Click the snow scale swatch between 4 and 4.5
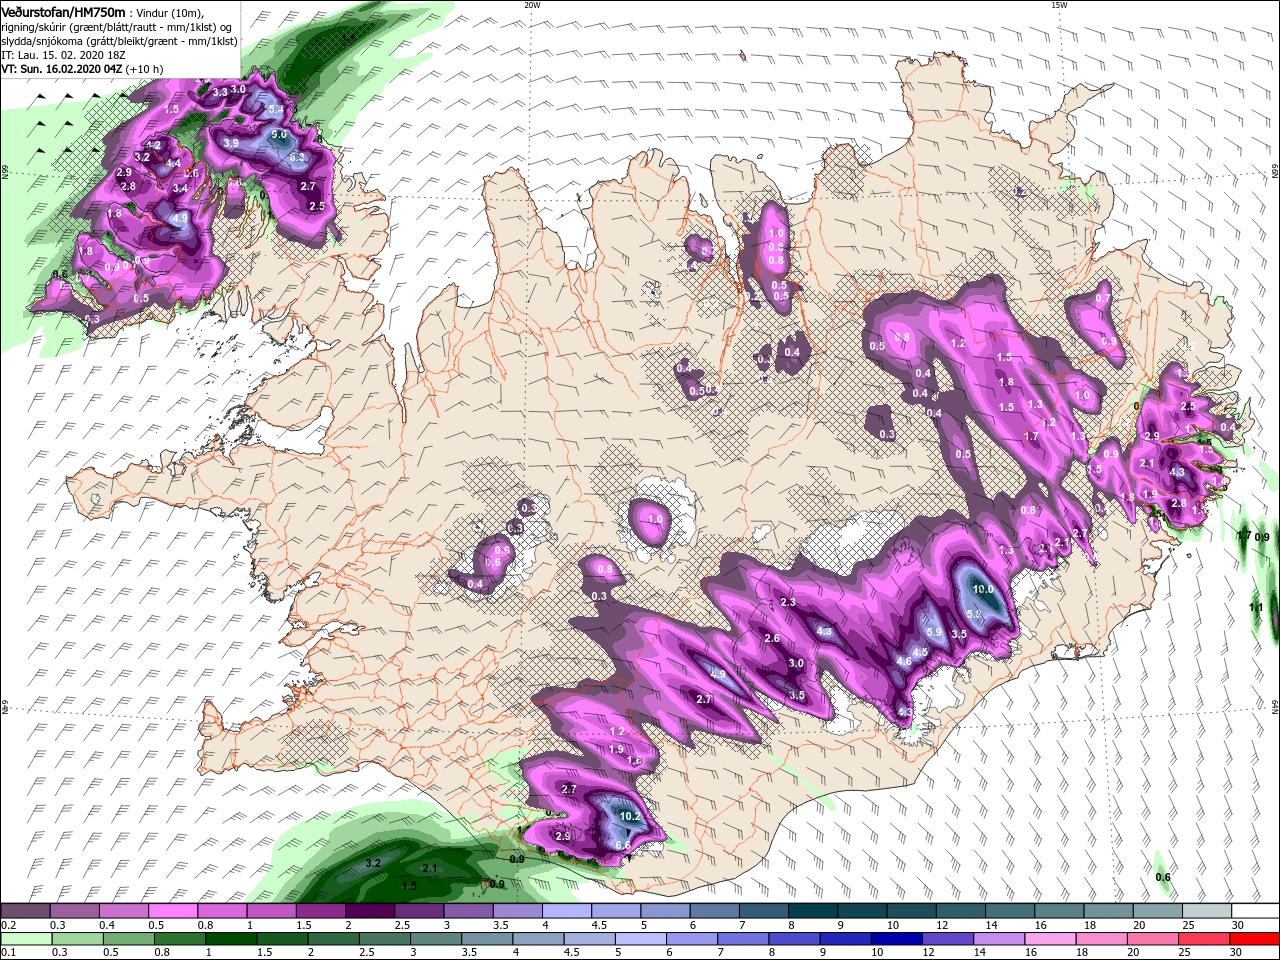This screenshot has height=960, width=1280. point(566,911)
